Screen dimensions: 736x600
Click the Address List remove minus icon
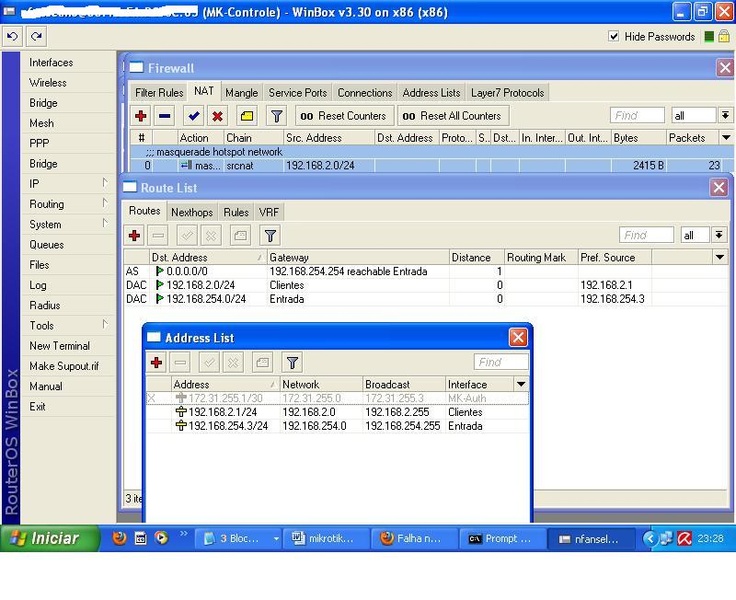point(180,362)
